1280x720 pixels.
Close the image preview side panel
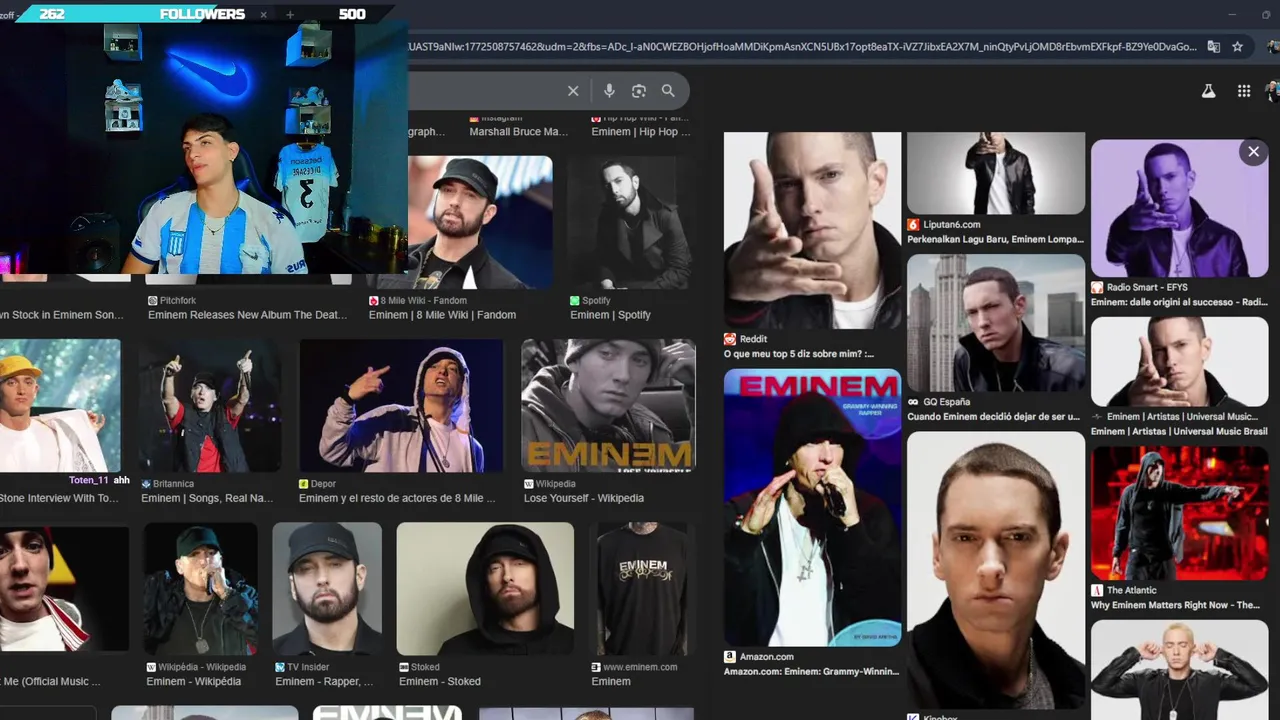pos(1253,152)
